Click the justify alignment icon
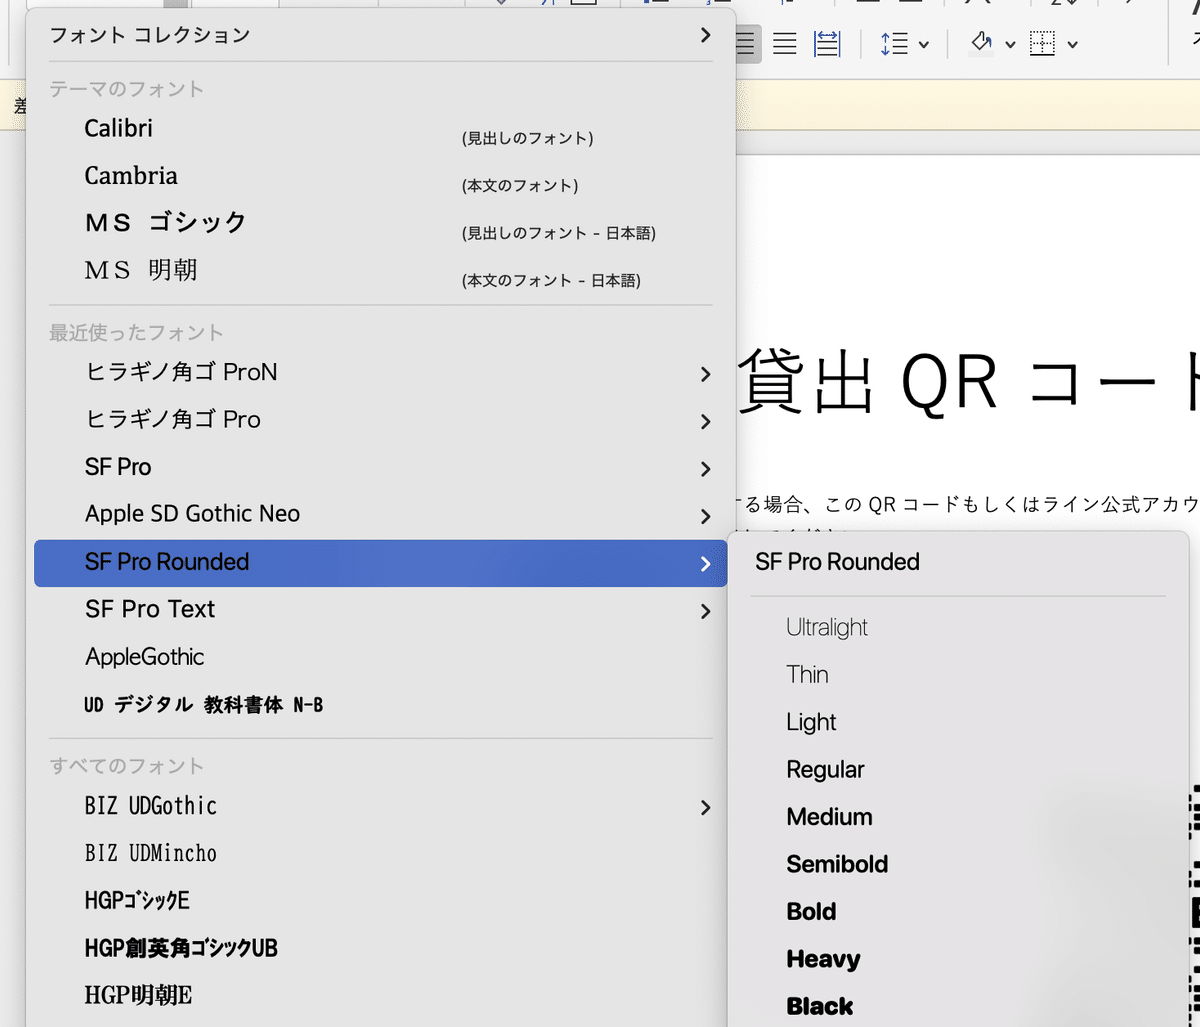The height and width of the screenshot is (1027, 1200). point(785,44)
